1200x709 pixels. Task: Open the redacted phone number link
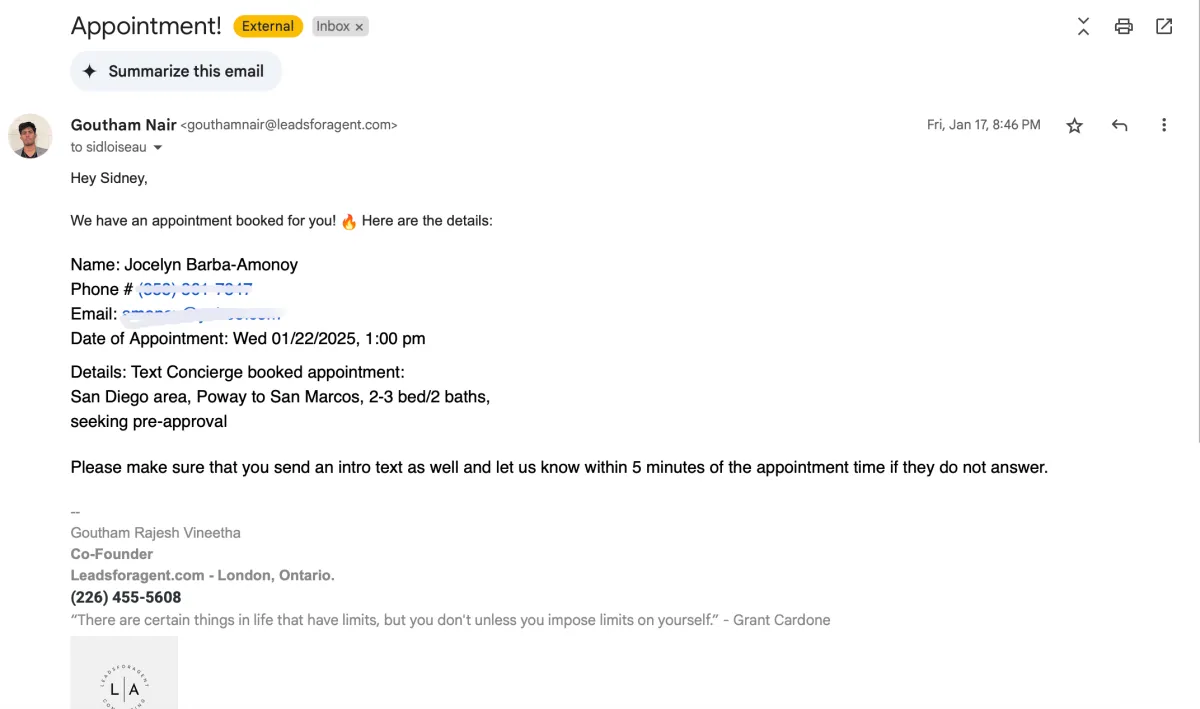[195, 289]
